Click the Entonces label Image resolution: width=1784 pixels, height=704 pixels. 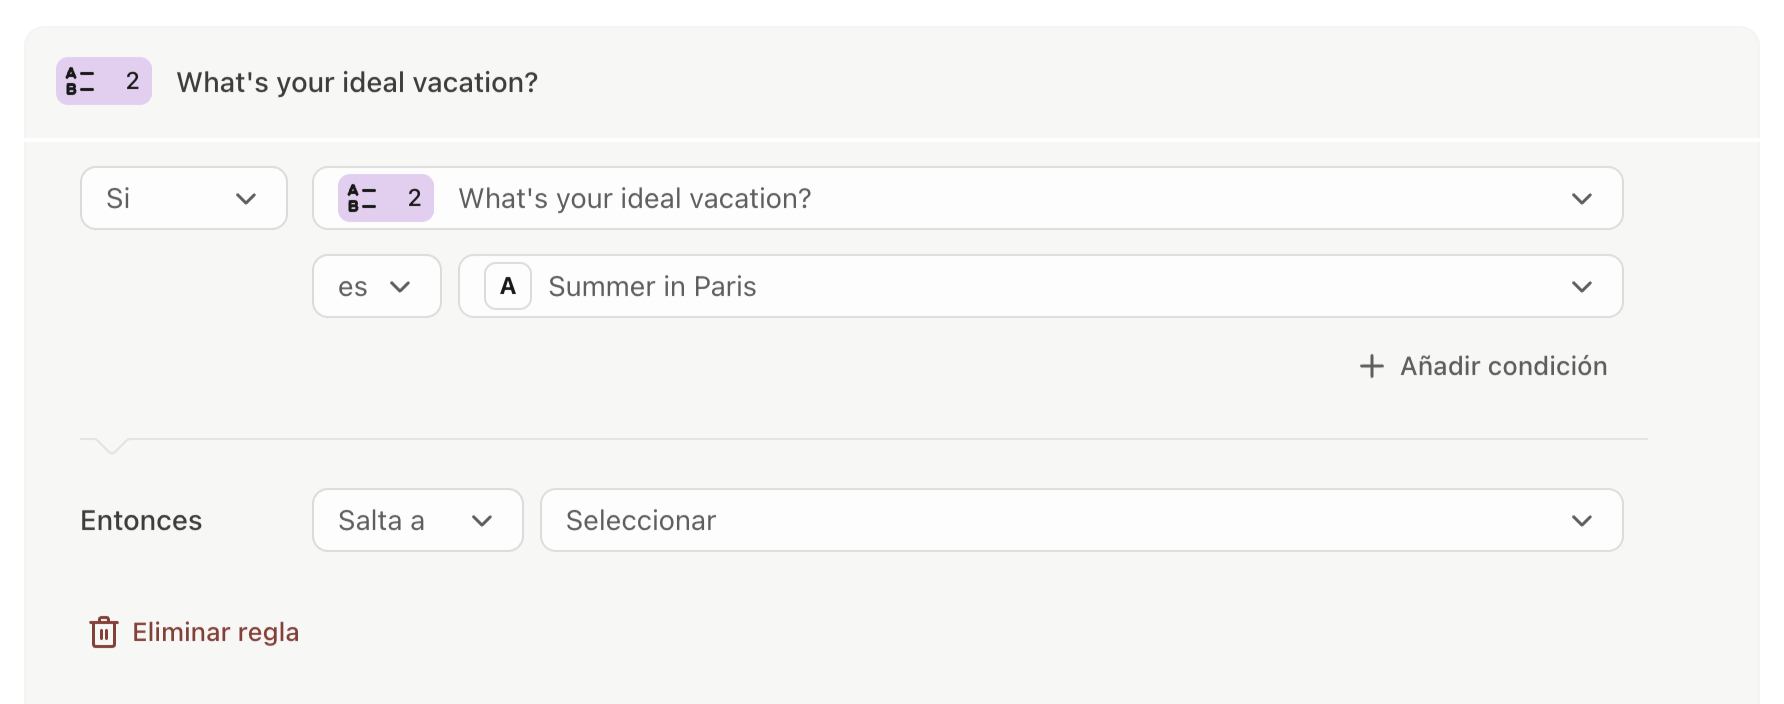tap(141, 521)
